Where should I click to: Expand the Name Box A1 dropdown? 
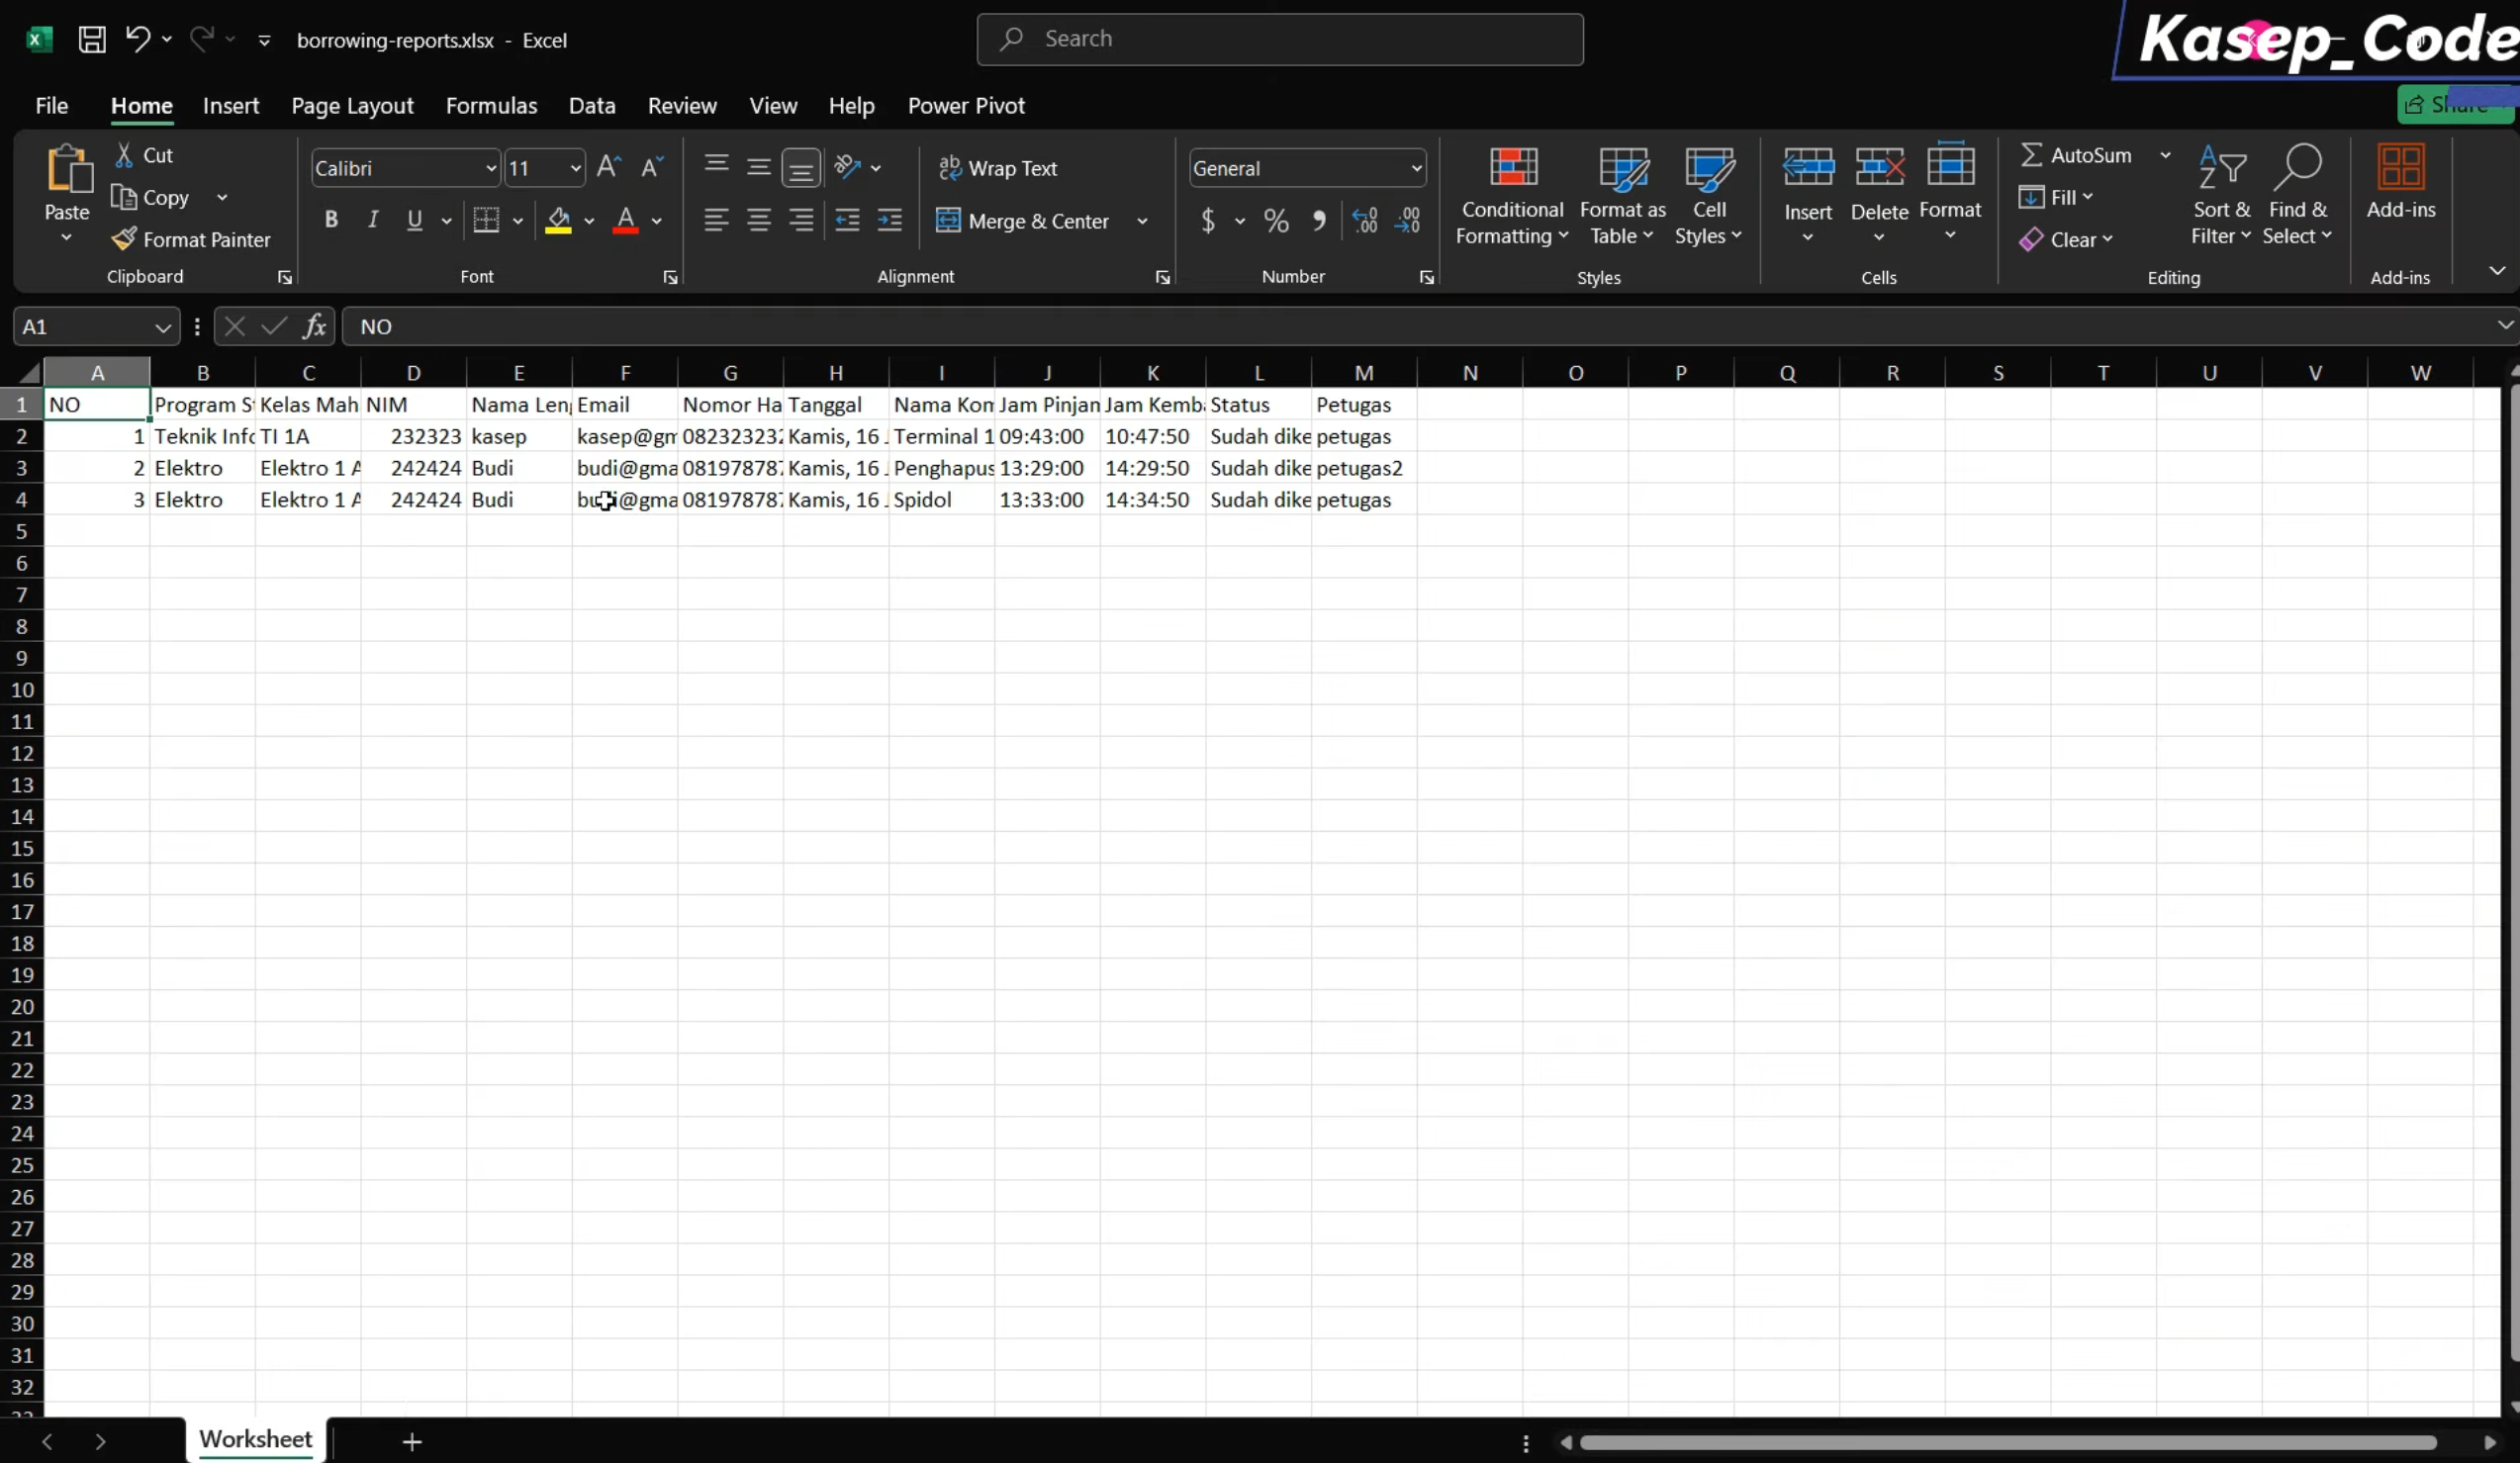click(162, 327)
